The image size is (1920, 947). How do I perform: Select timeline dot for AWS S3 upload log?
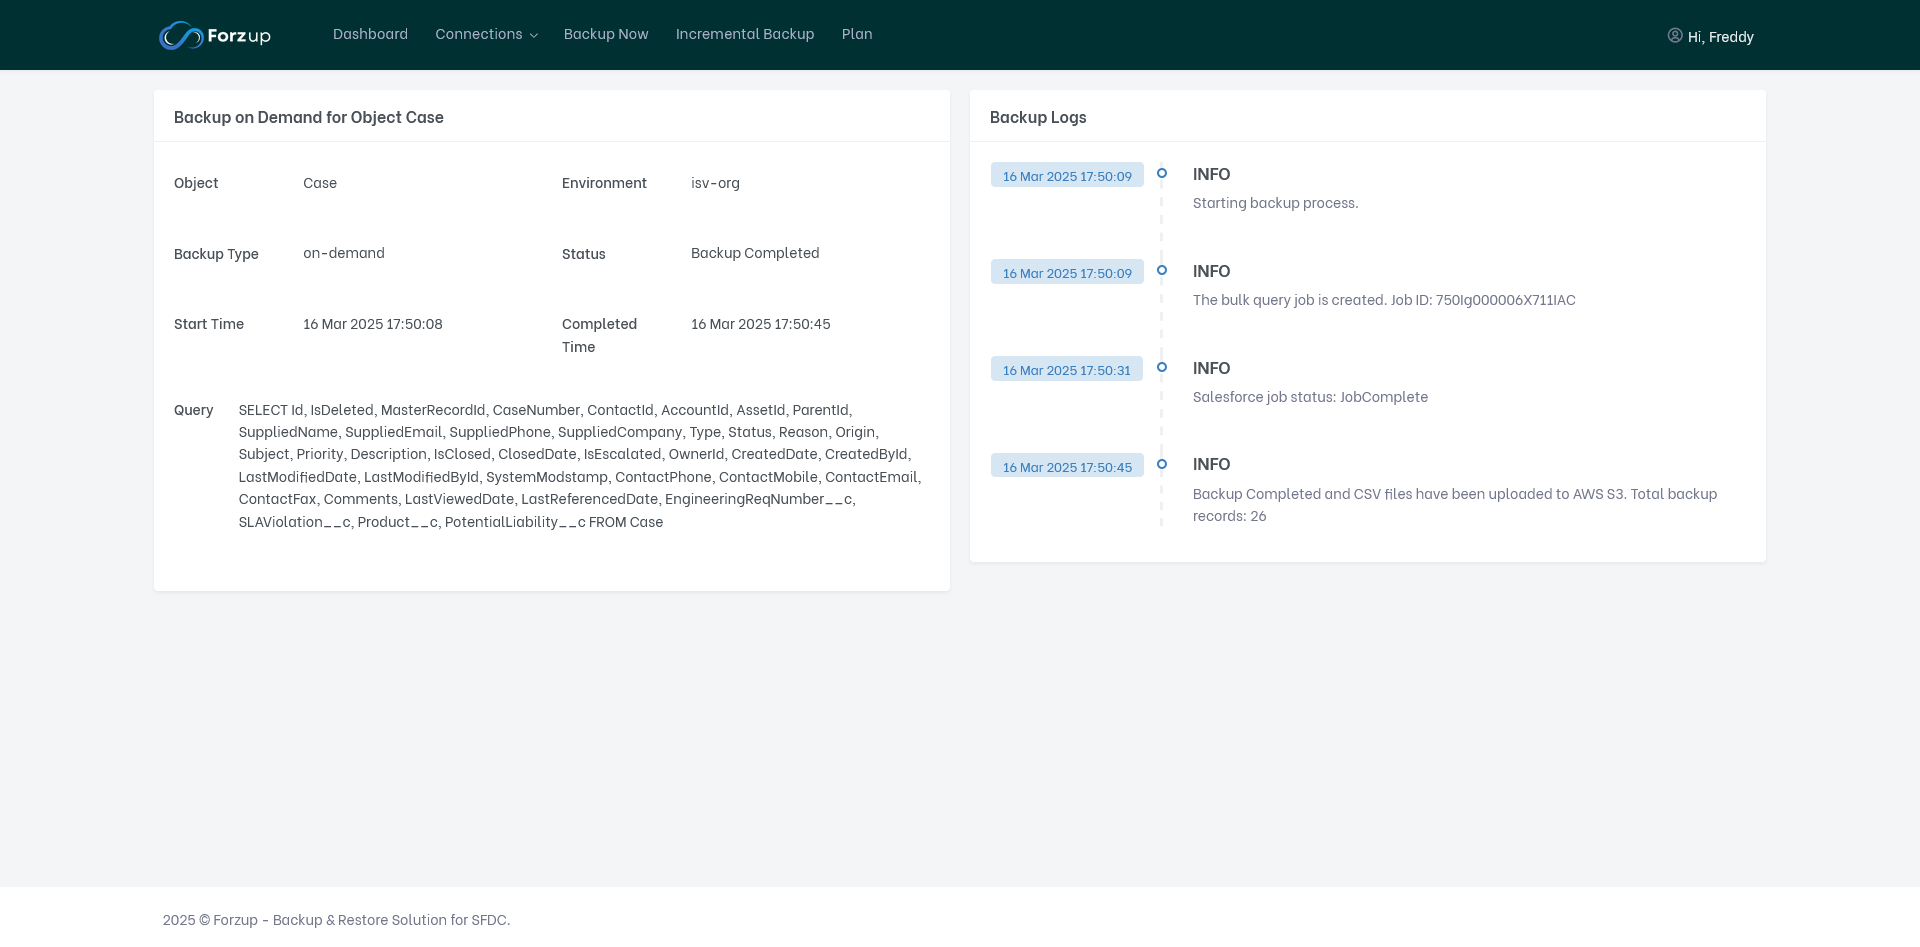(1161, 464)
